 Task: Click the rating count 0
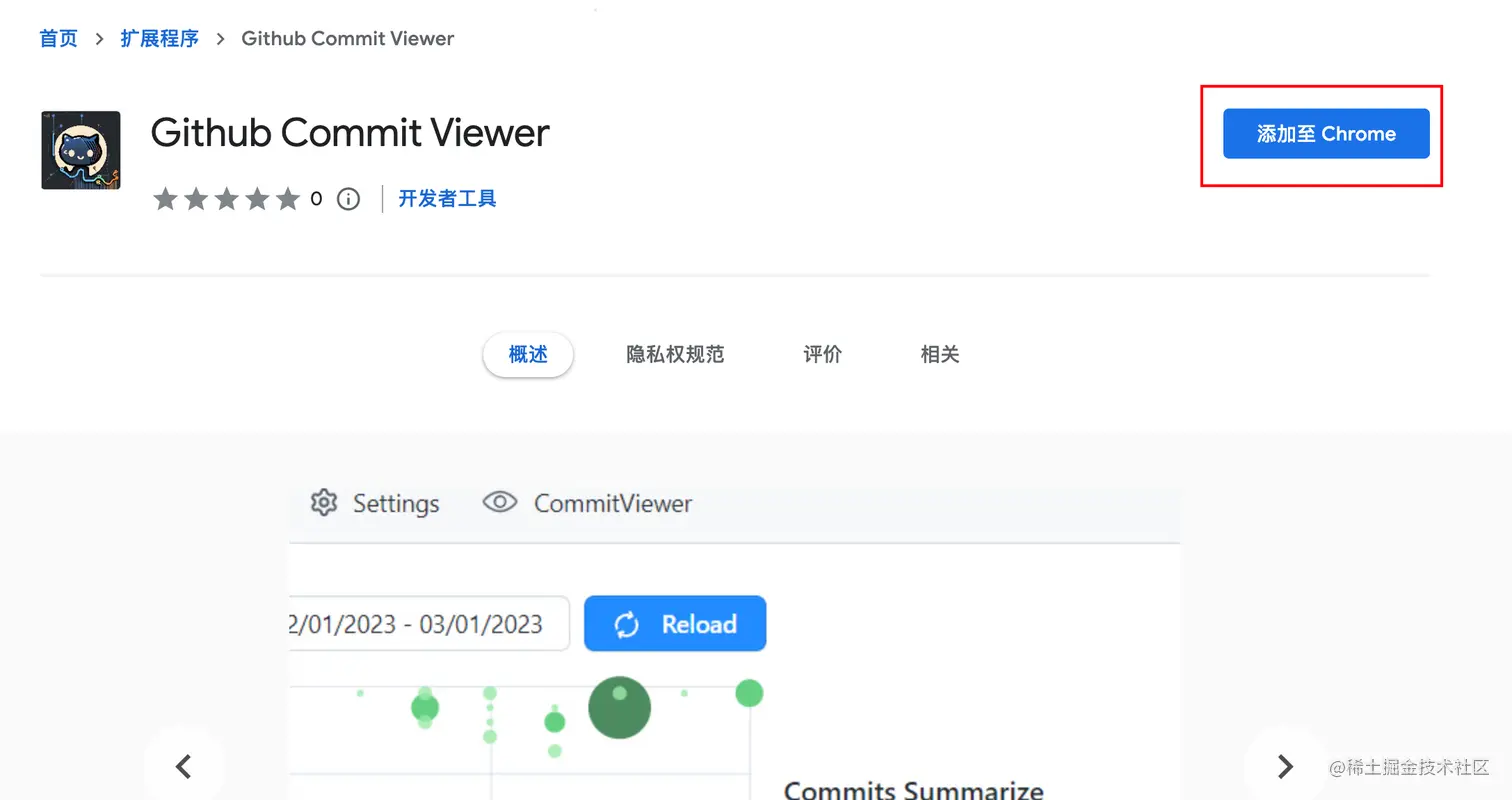coord(316,199)
